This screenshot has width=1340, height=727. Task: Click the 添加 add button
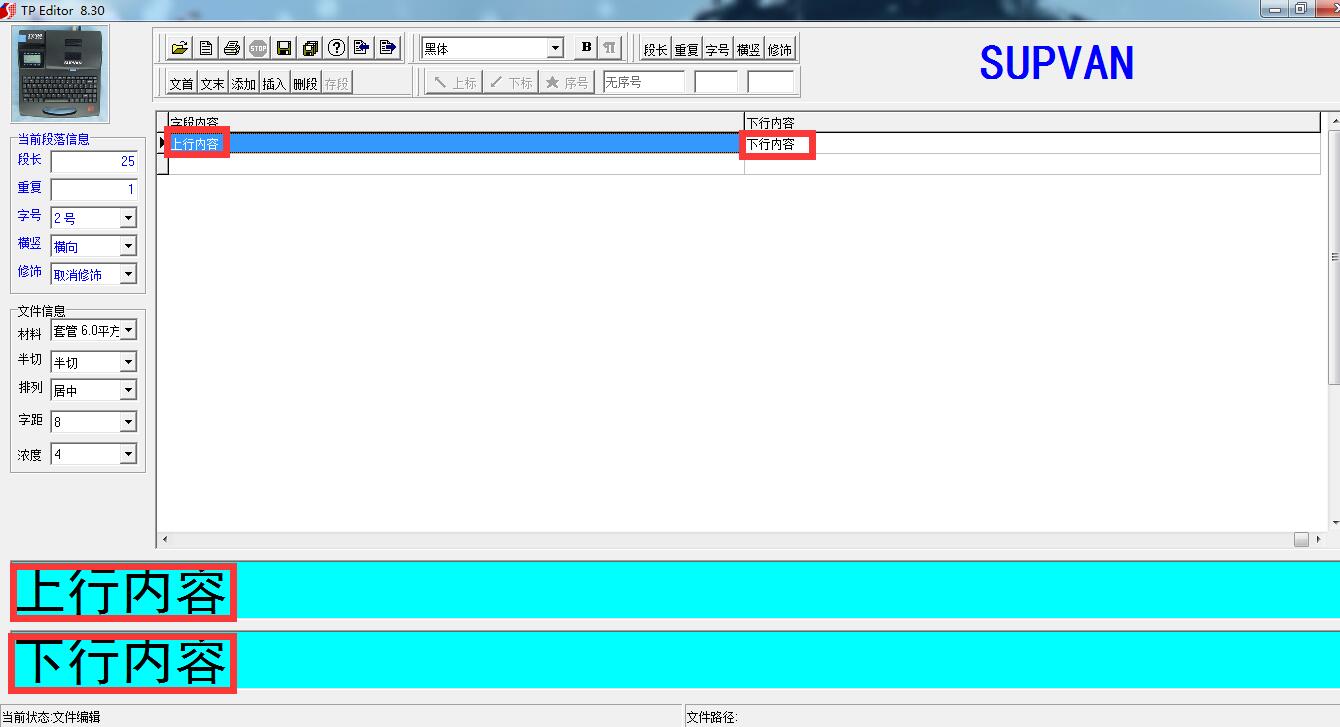(244, 83)
